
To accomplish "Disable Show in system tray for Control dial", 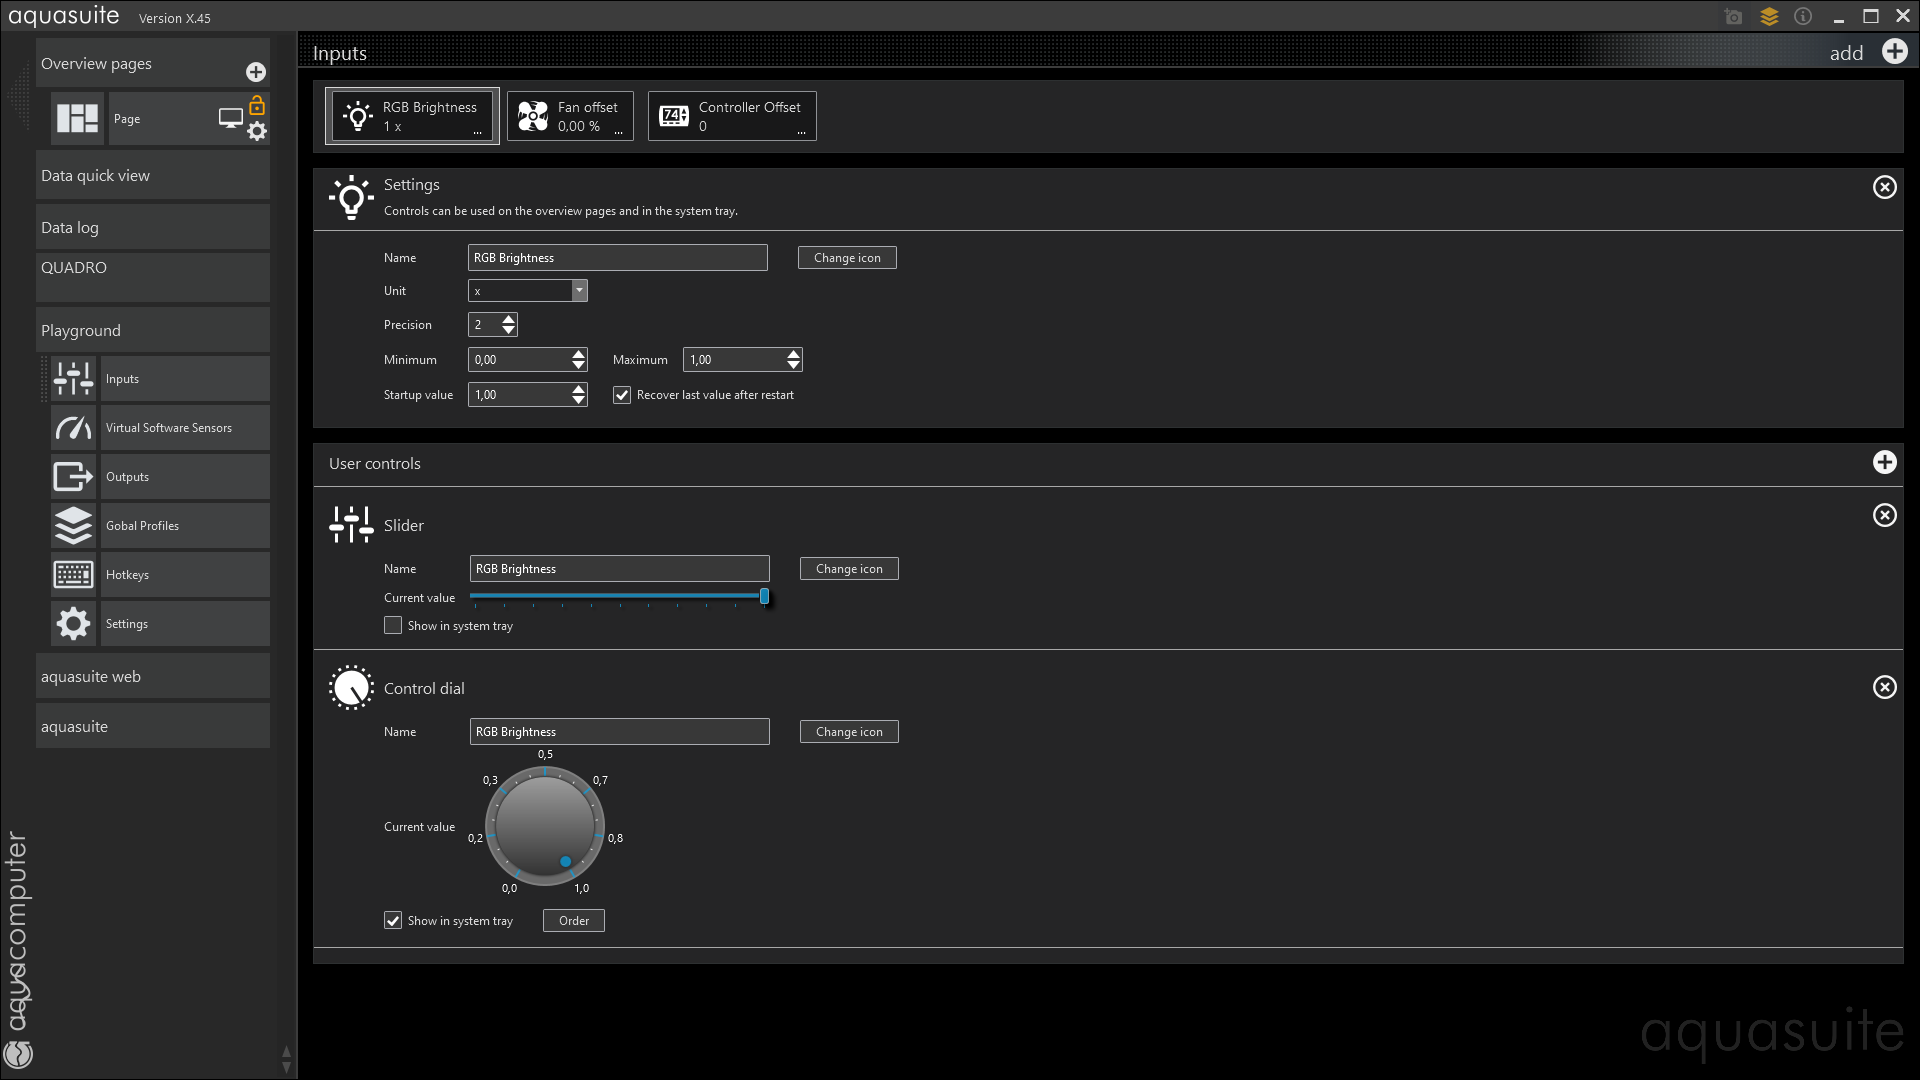I will pos(393,921).
